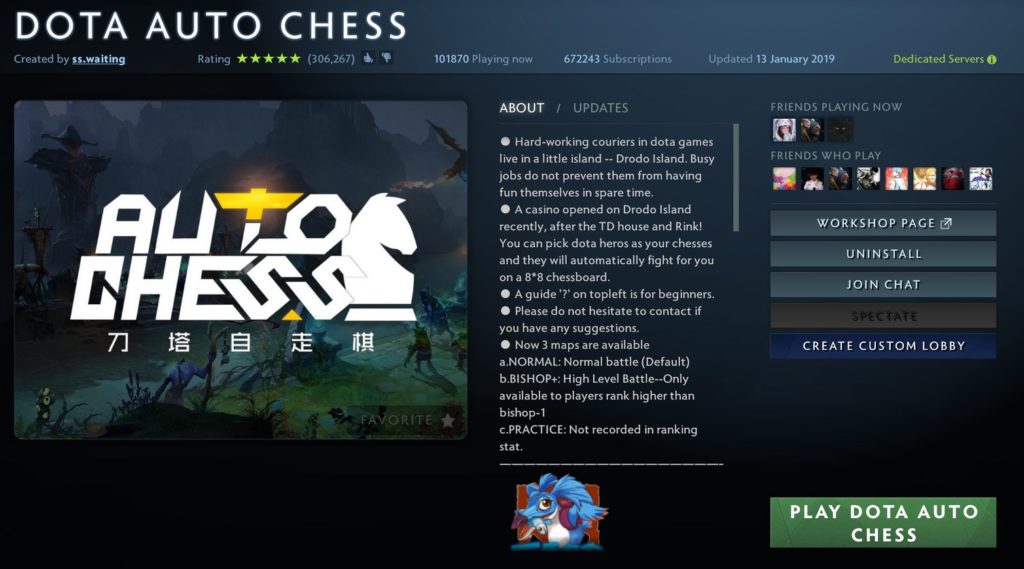Select first friend avatar under Friends Playing Now
The height and width of the screenshot is (569, 1024).
click(784, 130)
